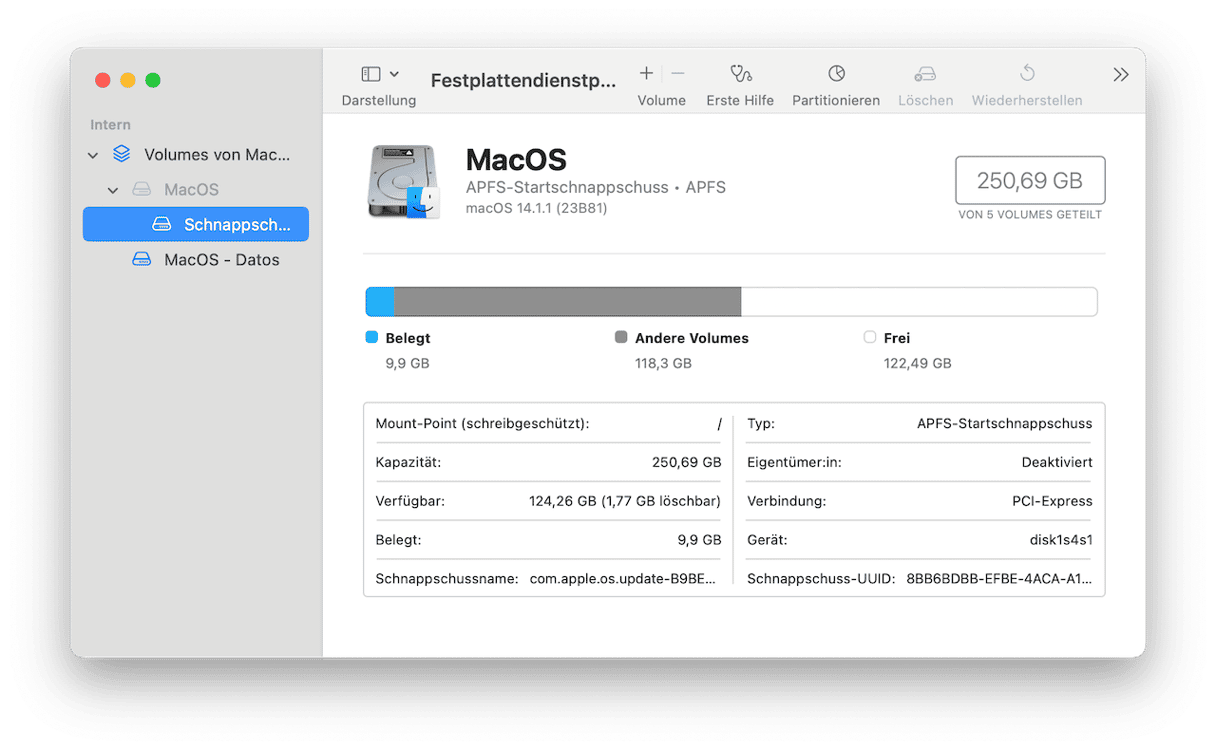Remove volume with the minus icon
The width and height of the screenshot is (1216, 750).
click(678, 73)
